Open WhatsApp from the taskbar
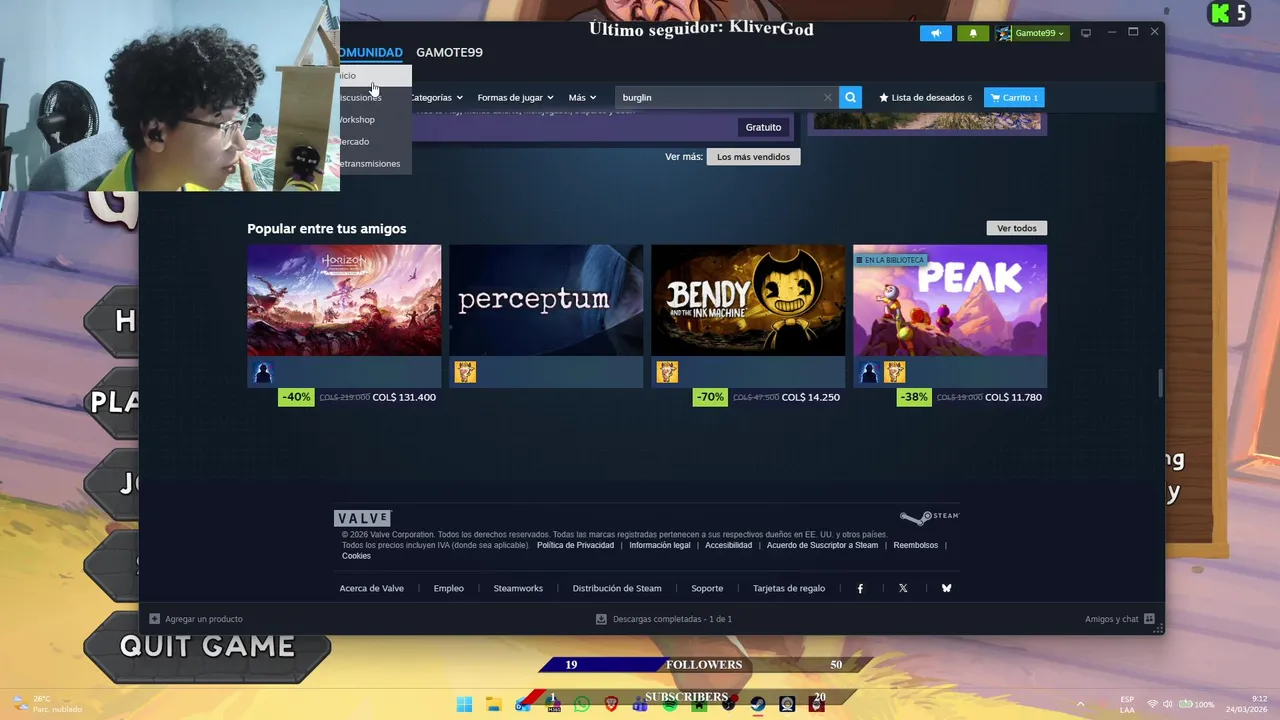Screen dimensions: 1280x720 [582, 704]
